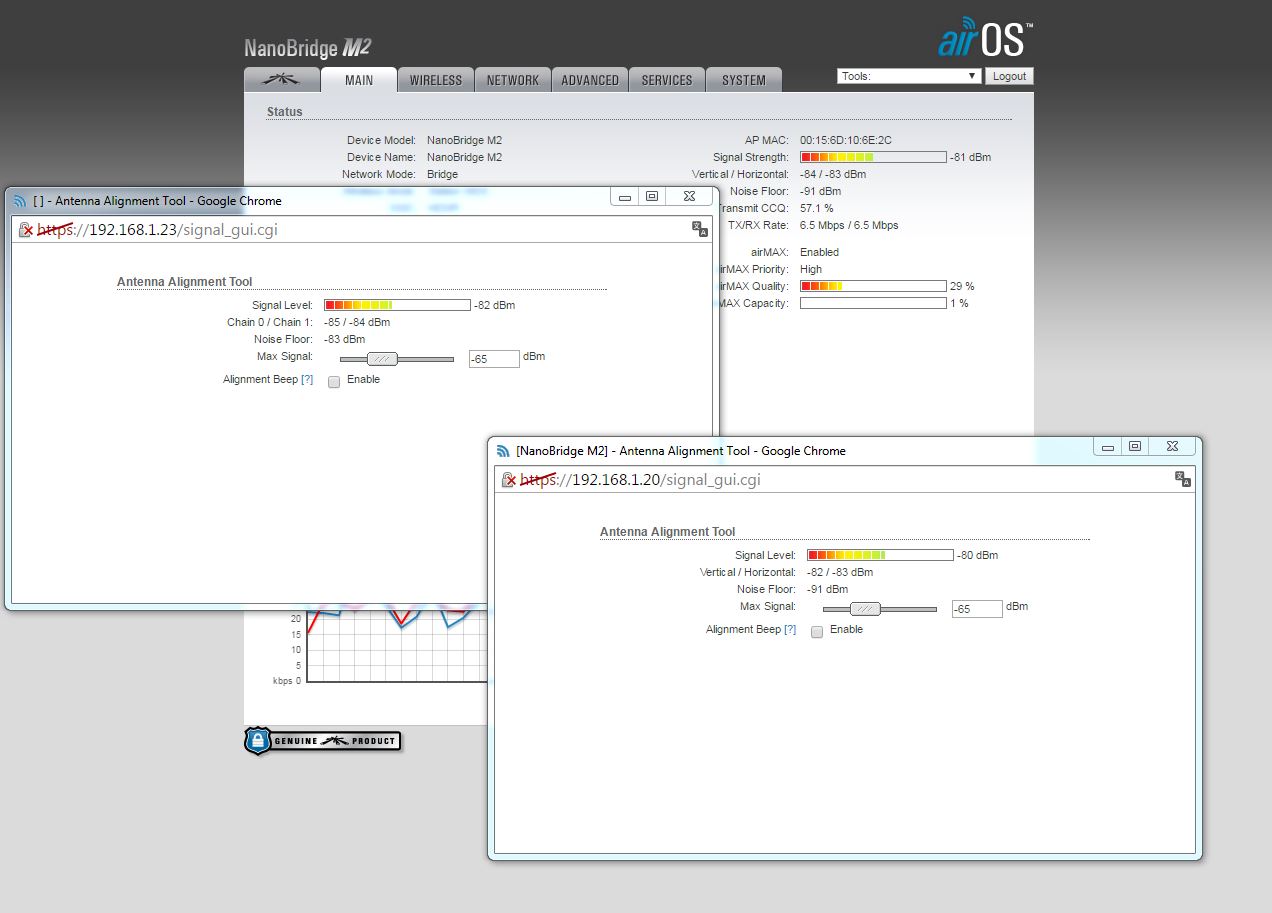The image size is (1272, 913).
Task: Click translate icon in 192.168.1.20 window
Action: pyautogui.click(x=1183, y=480)
